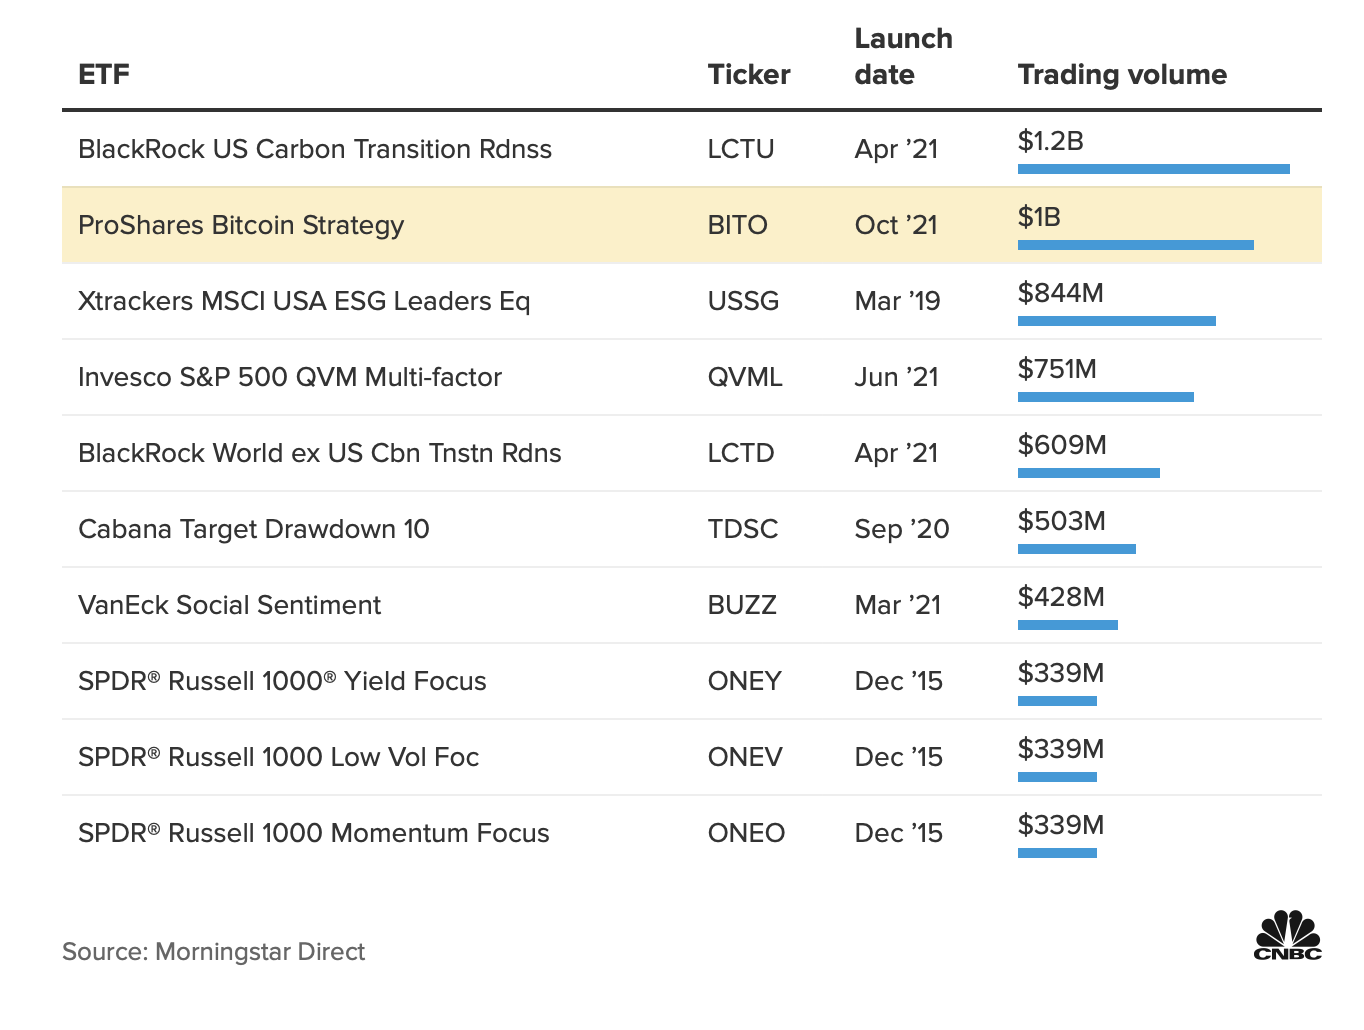This screenshot has height=1030, width=1364.
Task: Click the blue volume bar for BUZZ
Action: [1068, 625]
